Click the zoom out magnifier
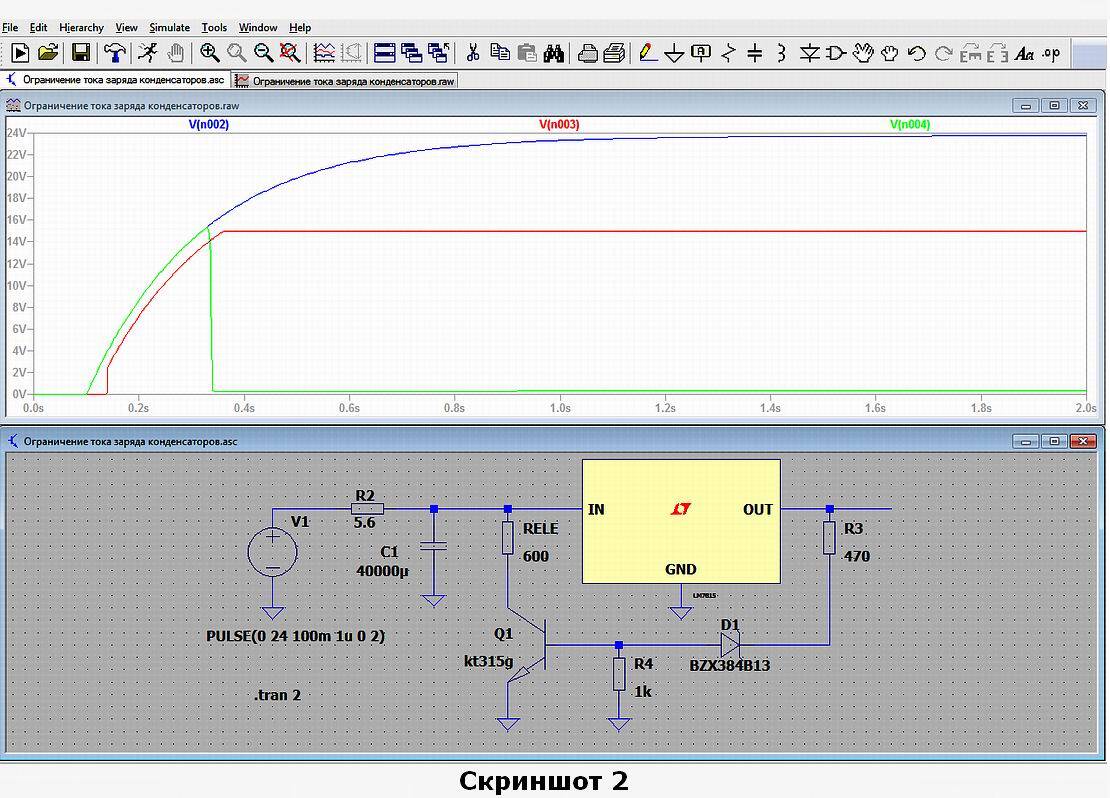Image resolution: width=1110 pixels, height=798 pixels. point(263,53)
